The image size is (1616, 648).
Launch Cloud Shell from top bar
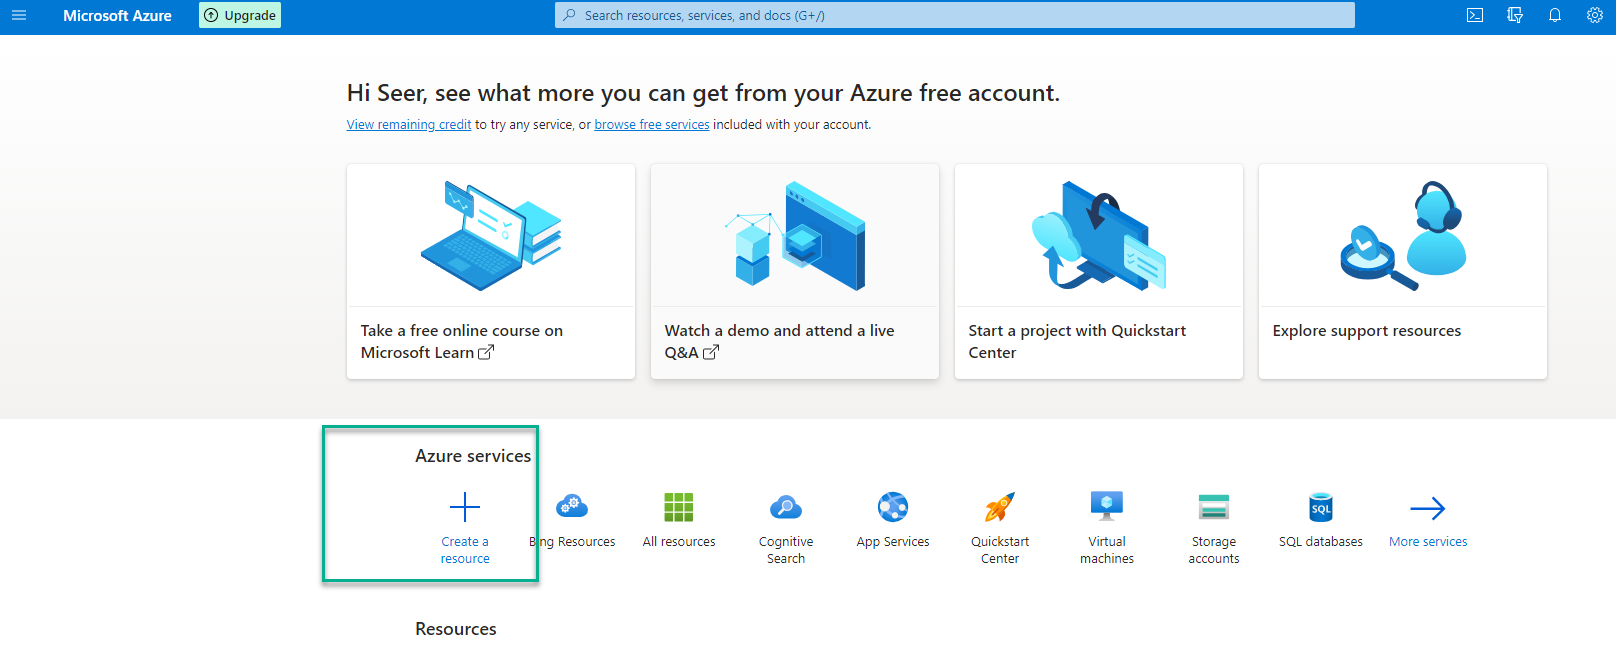tap(1475, 15)
